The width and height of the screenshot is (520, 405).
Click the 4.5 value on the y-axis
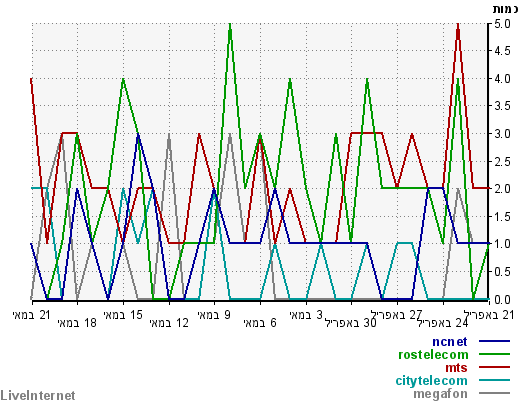point(502,51)
